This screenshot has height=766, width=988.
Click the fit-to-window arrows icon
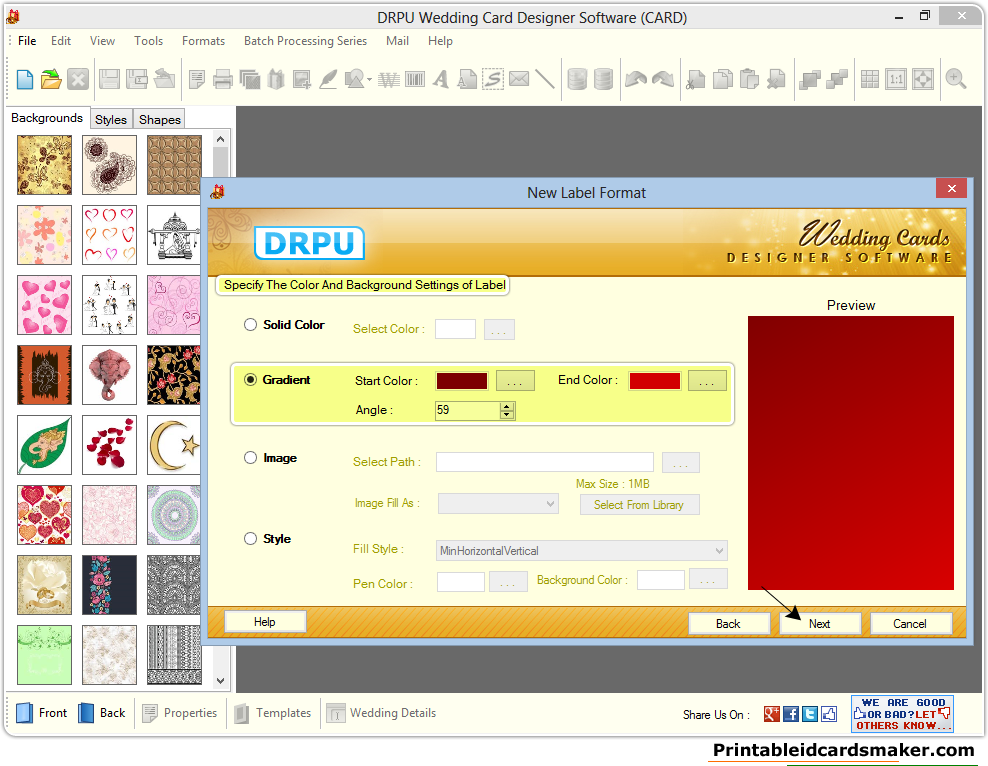coord(923,79)
